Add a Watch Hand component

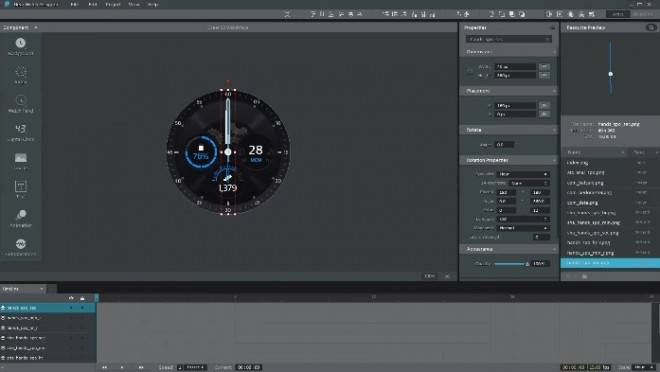(x=20, y=103)
